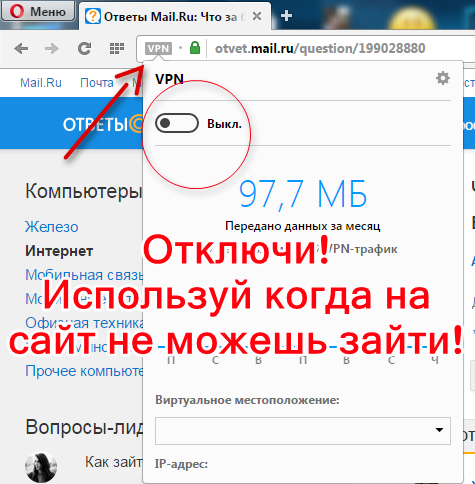
Task: Click the green padlock security icon
Action: [195, 48]
